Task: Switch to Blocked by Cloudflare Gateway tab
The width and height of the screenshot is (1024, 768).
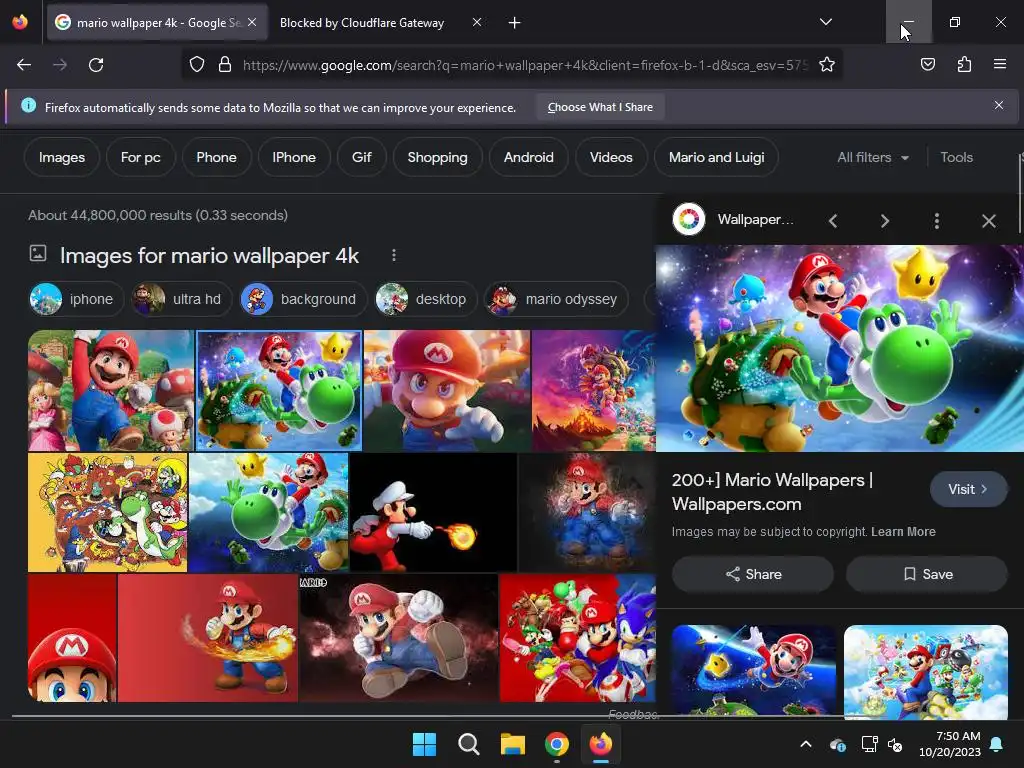Action: [379, 23]
